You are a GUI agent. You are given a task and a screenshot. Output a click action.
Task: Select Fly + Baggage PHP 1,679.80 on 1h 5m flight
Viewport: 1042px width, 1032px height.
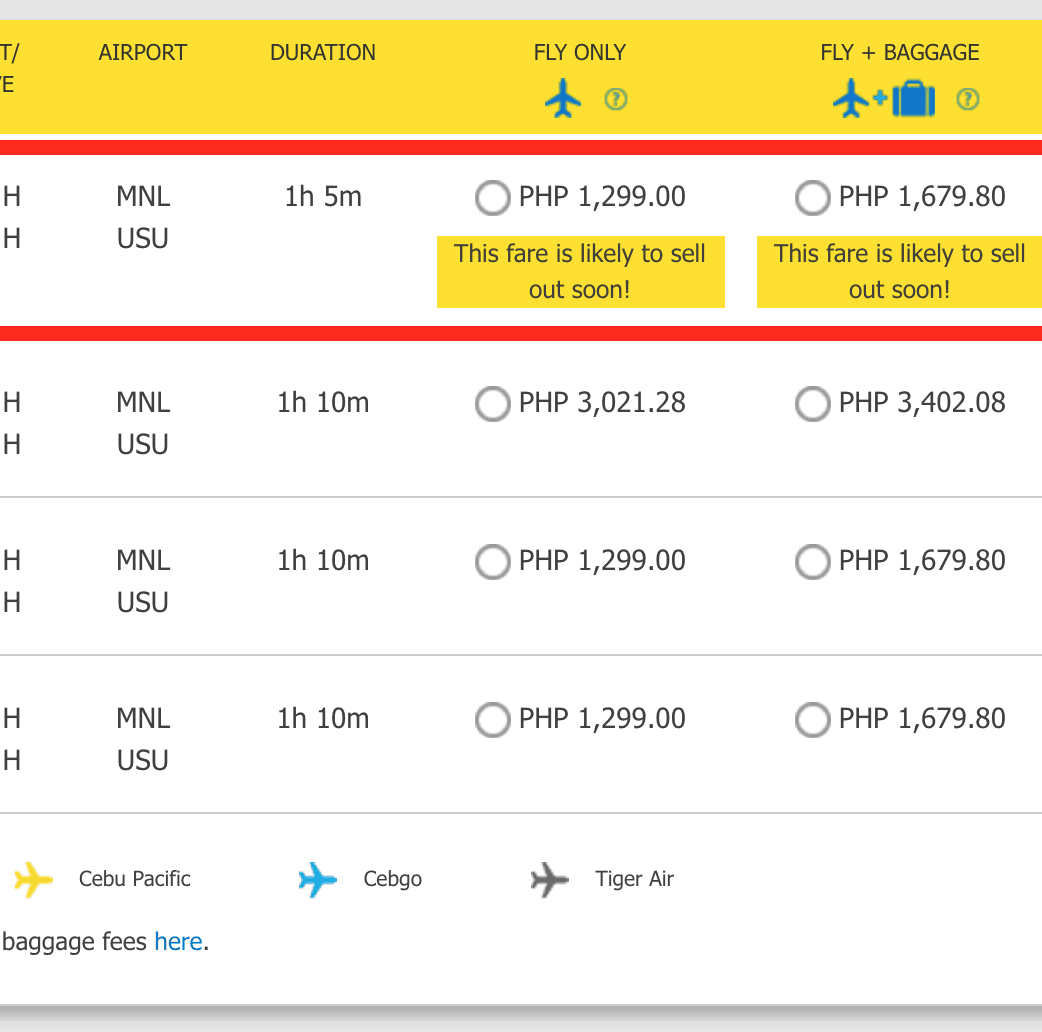[812, 198]
